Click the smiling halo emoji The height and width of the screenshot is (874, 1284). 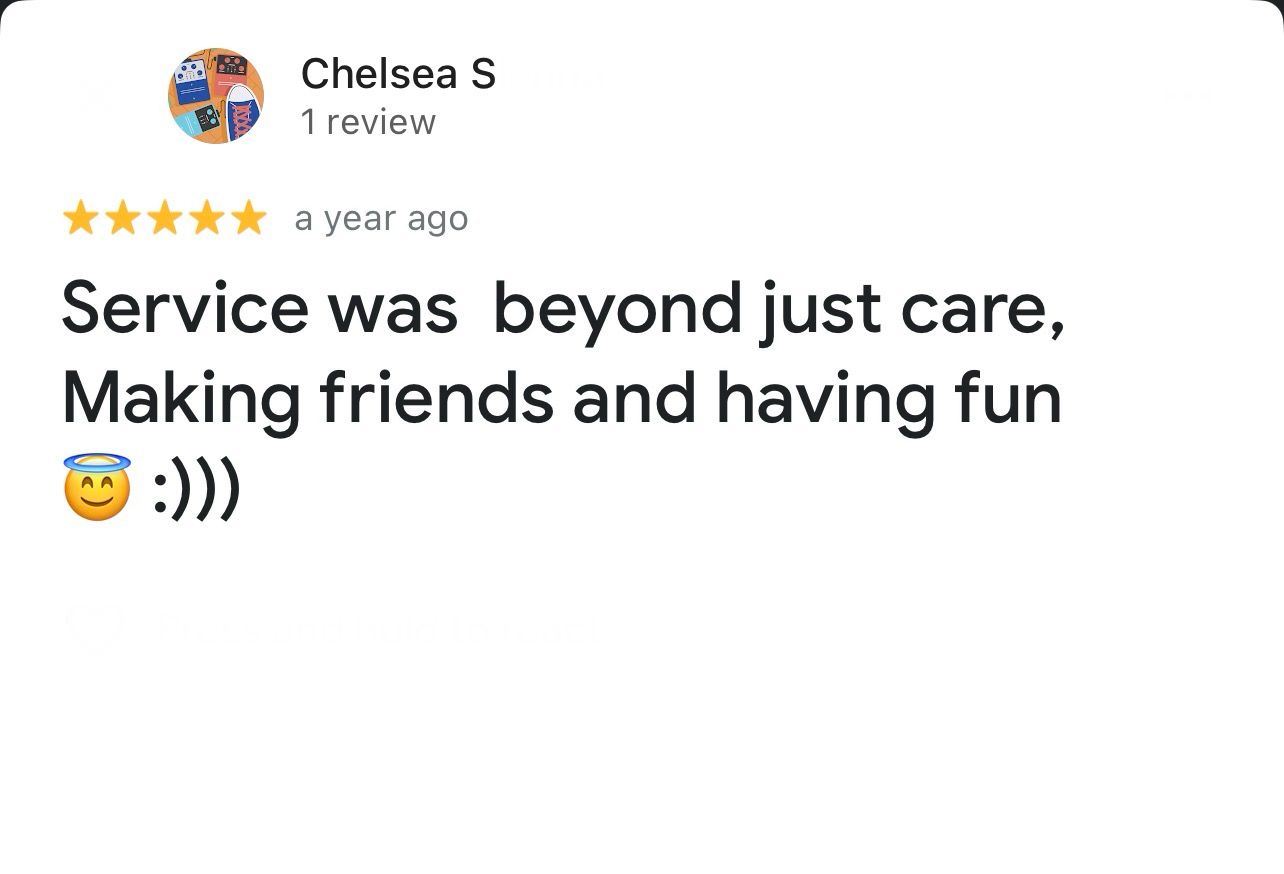coord(97,487)
